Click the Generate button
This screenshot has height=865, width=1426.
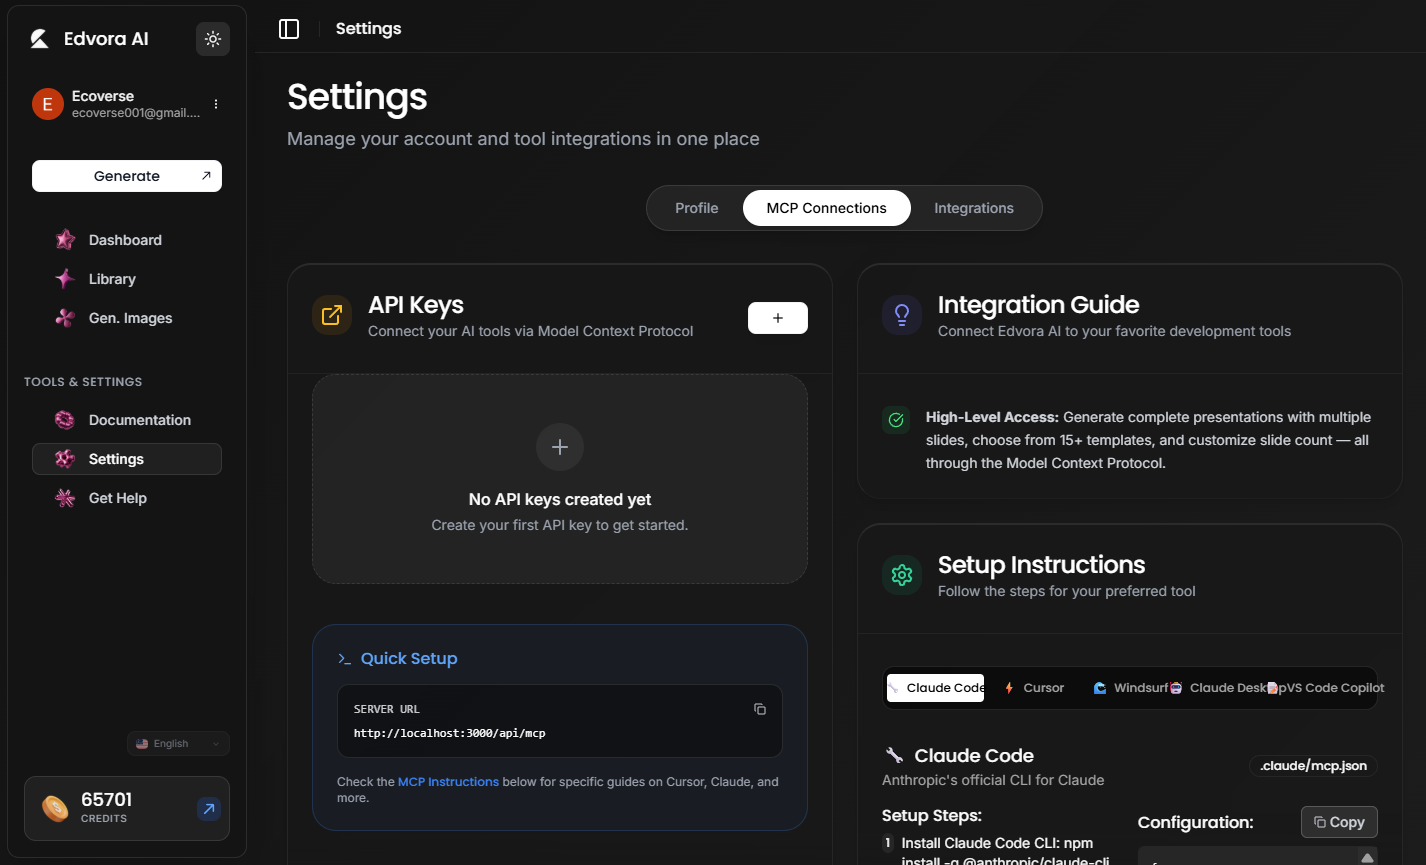(x=127, y=176)
